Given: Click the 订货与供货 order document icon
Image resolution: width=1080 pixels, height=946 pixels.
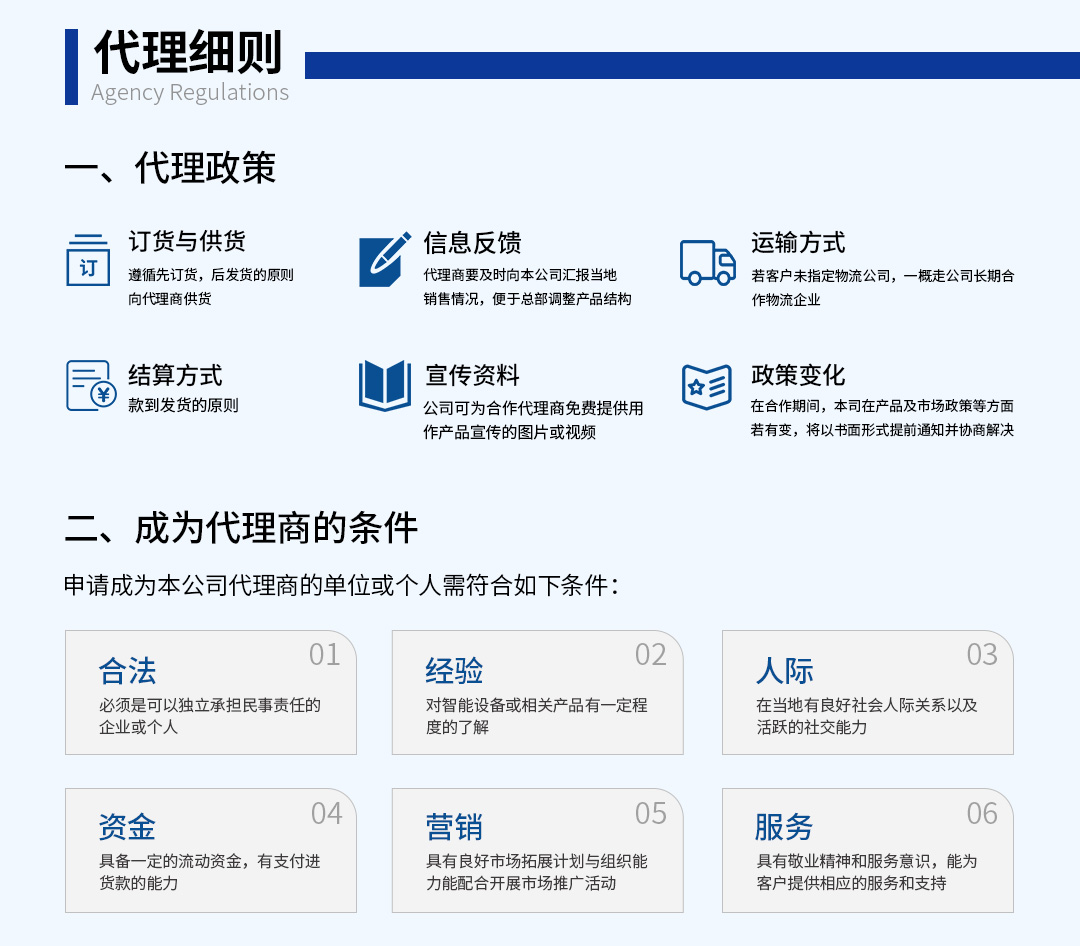Looking at the screenshot, I should (88, 260).
